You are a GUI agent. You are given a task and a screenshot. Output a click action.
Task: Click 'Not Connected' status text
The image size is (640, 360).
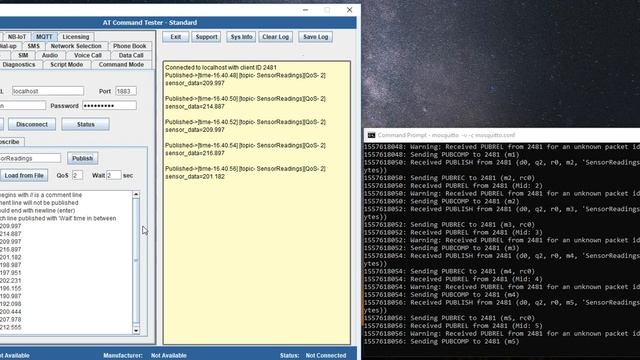326,356
